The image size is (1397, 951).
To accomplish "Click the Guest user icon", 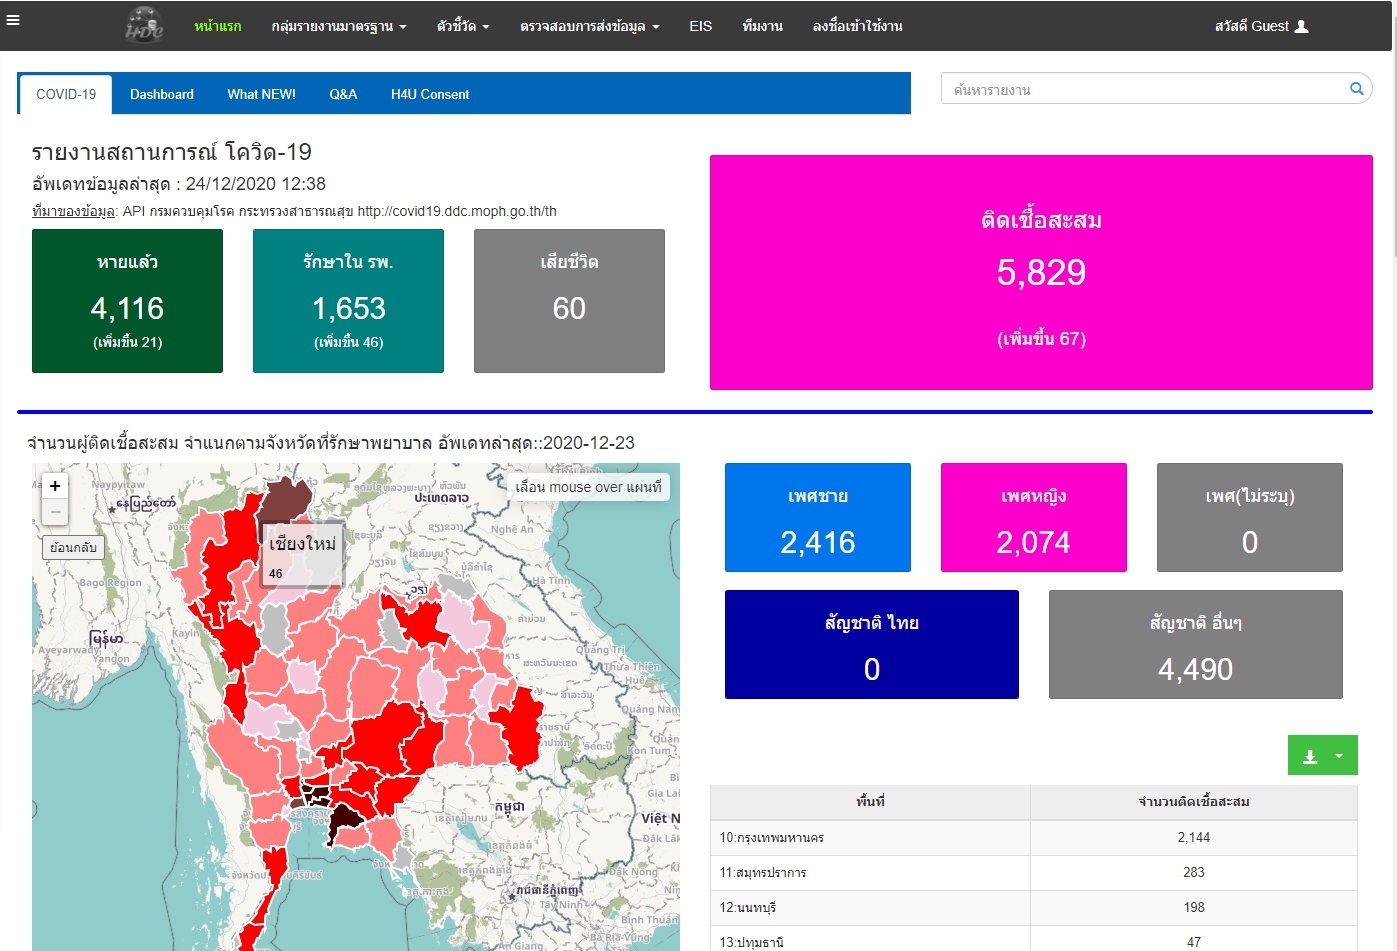I will point(1301,26).
